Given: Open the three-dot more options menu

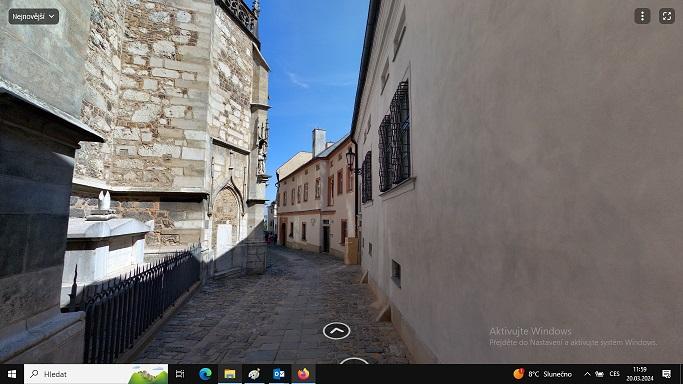Looking at the screenshot, I should [x=642, y=16].
